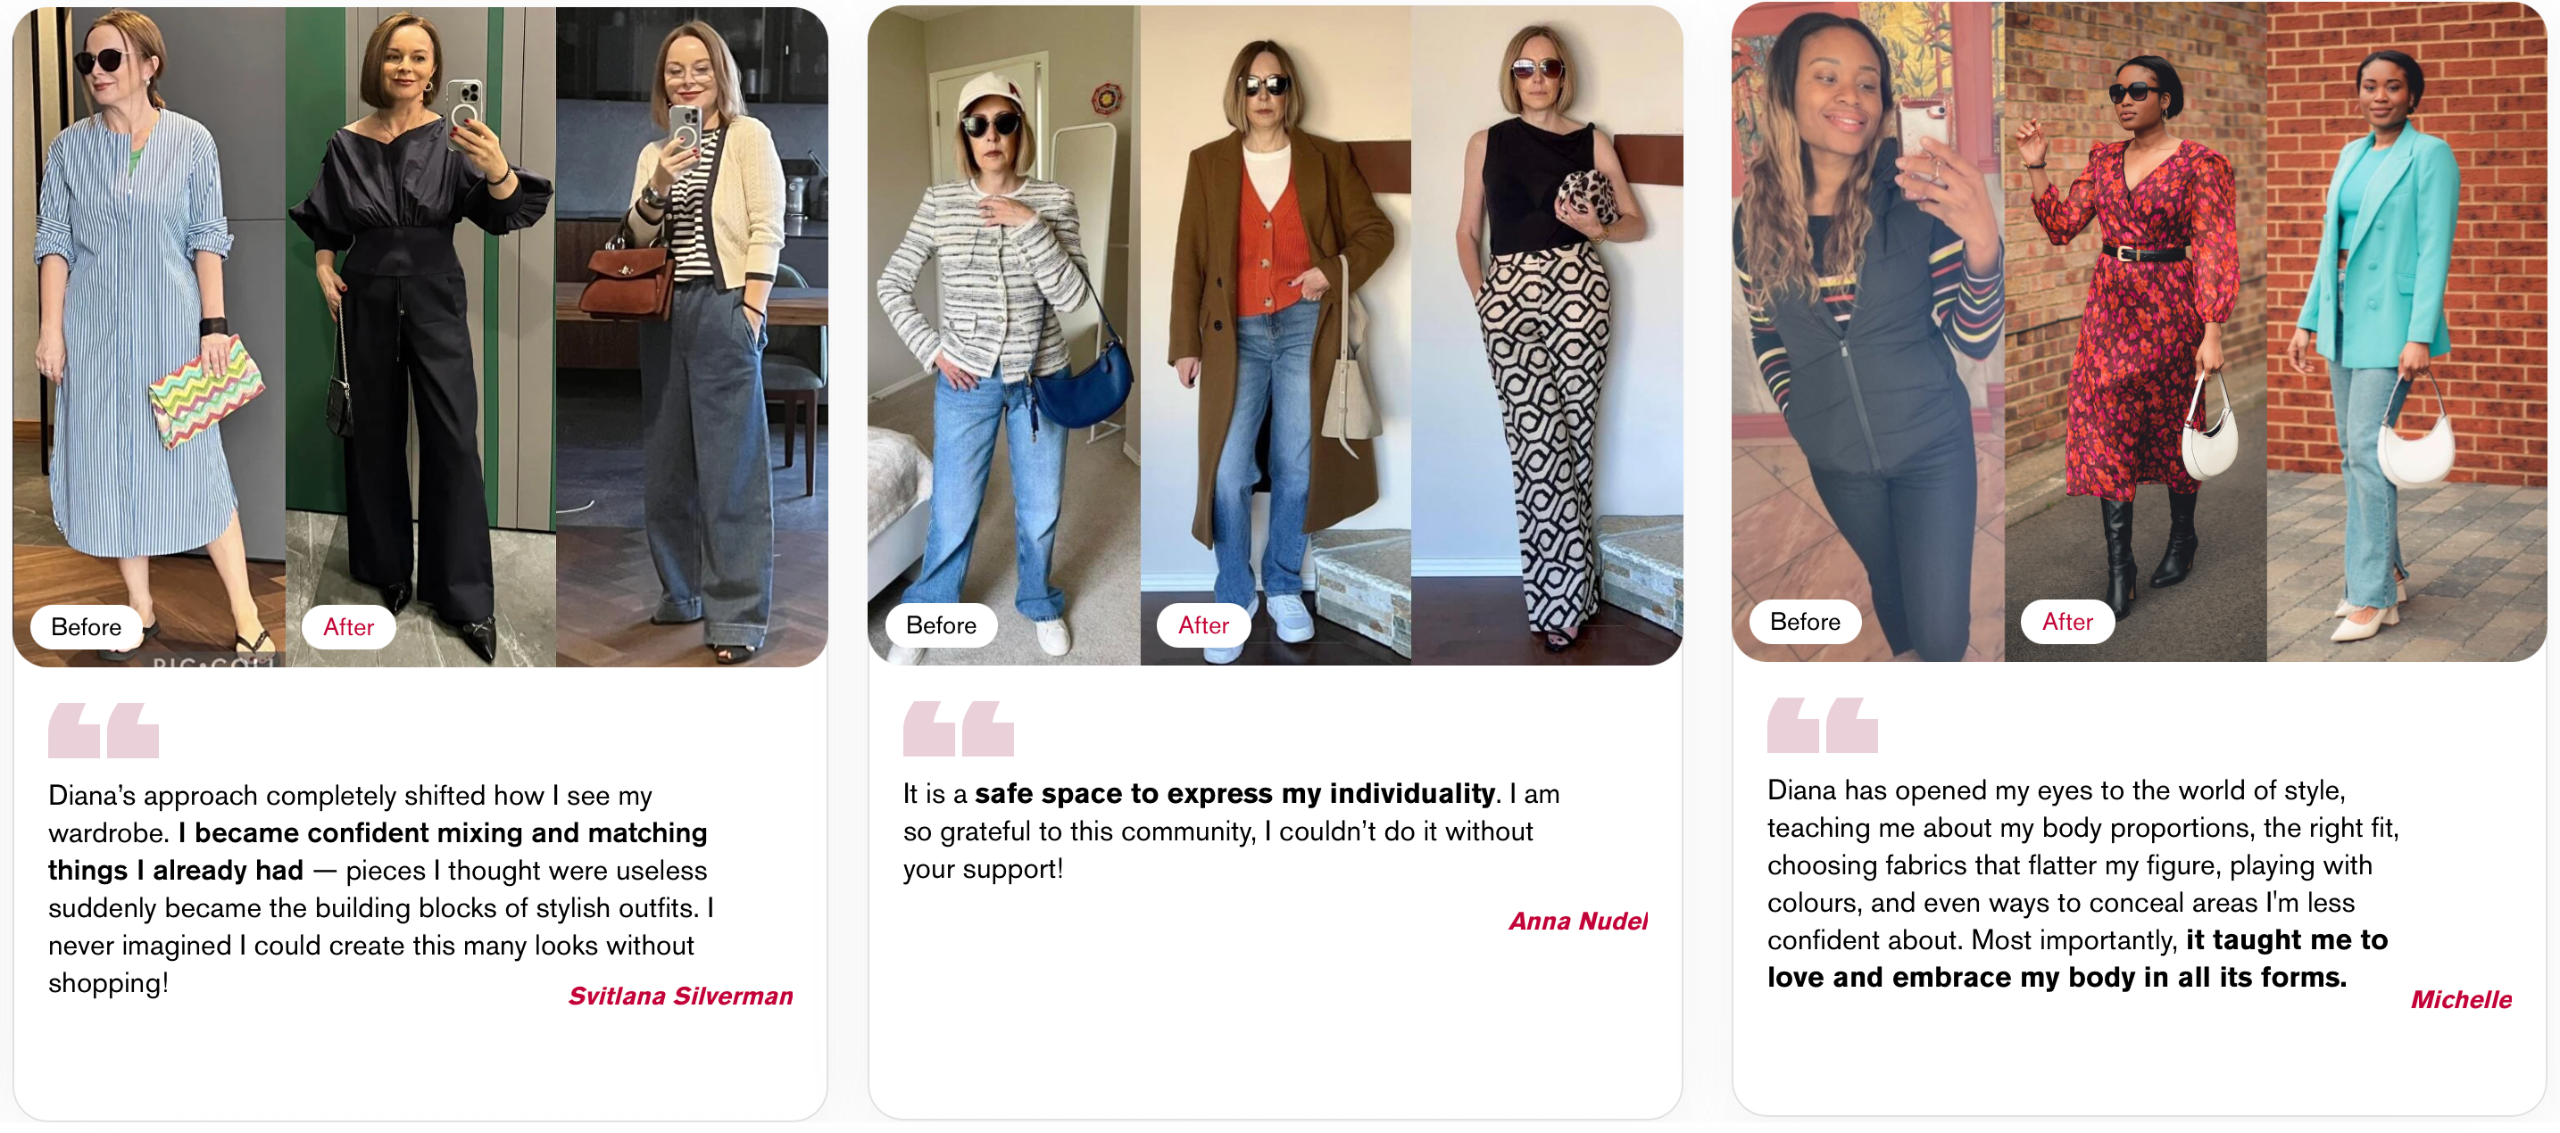Open the navy blouse mirror selfie photo
2560x1133 pixels.
pyautogui.click(x=421, y=336)
